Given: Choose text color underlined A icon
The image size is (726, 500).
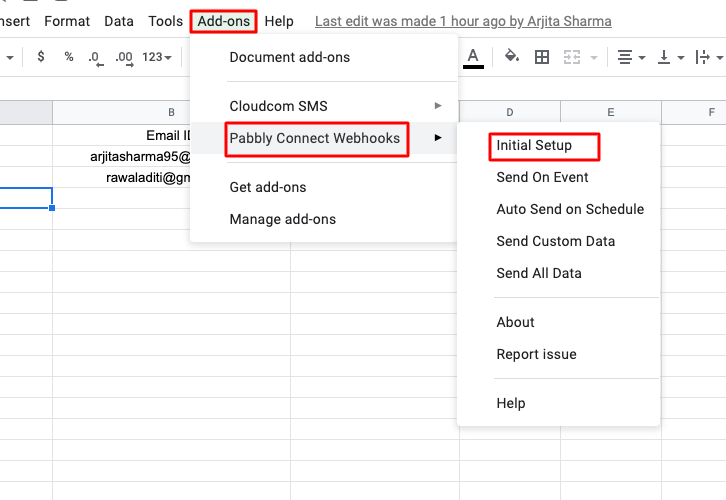Looking at the screenshot, I should coord(473,58).
